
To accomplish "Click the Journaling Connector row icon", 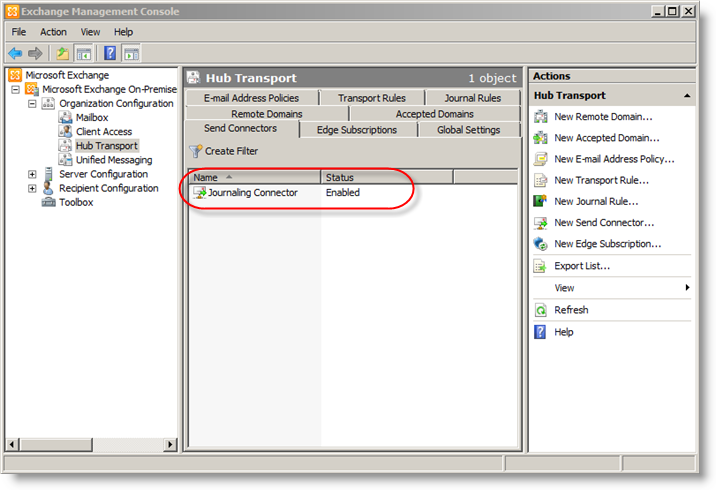I will pos(200,193).
